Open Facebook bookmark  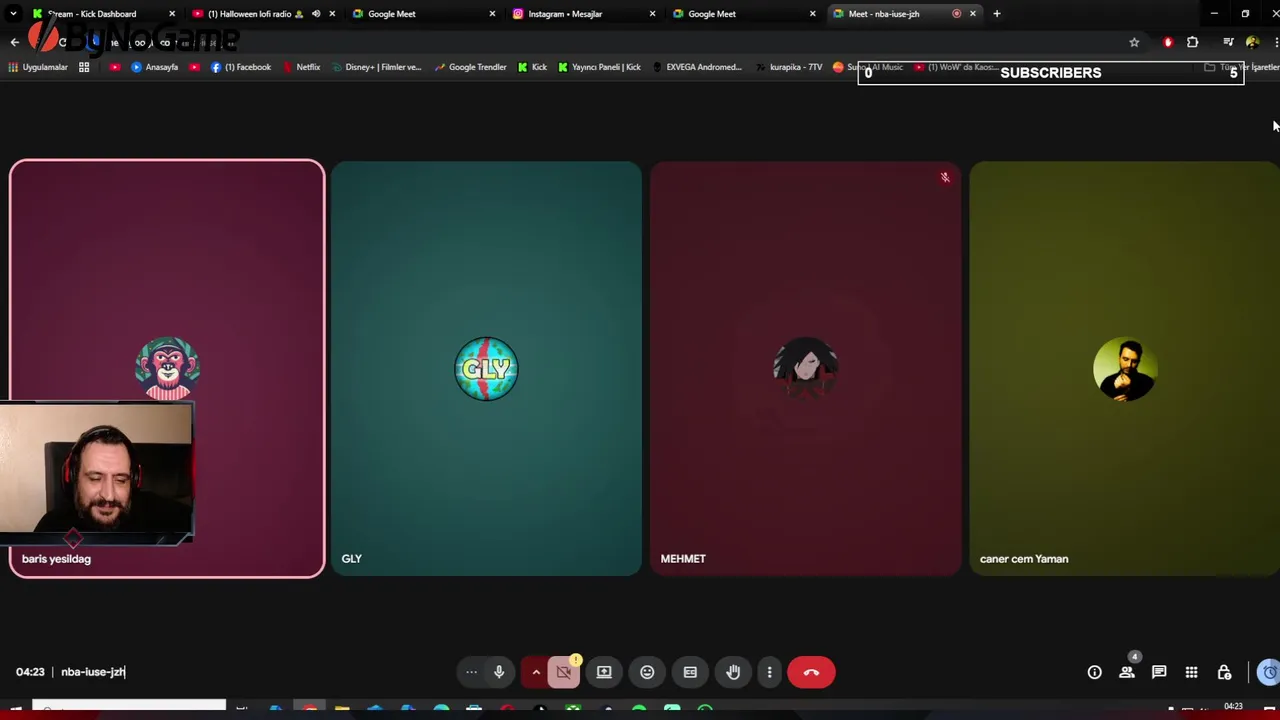[x=241, y=67]
